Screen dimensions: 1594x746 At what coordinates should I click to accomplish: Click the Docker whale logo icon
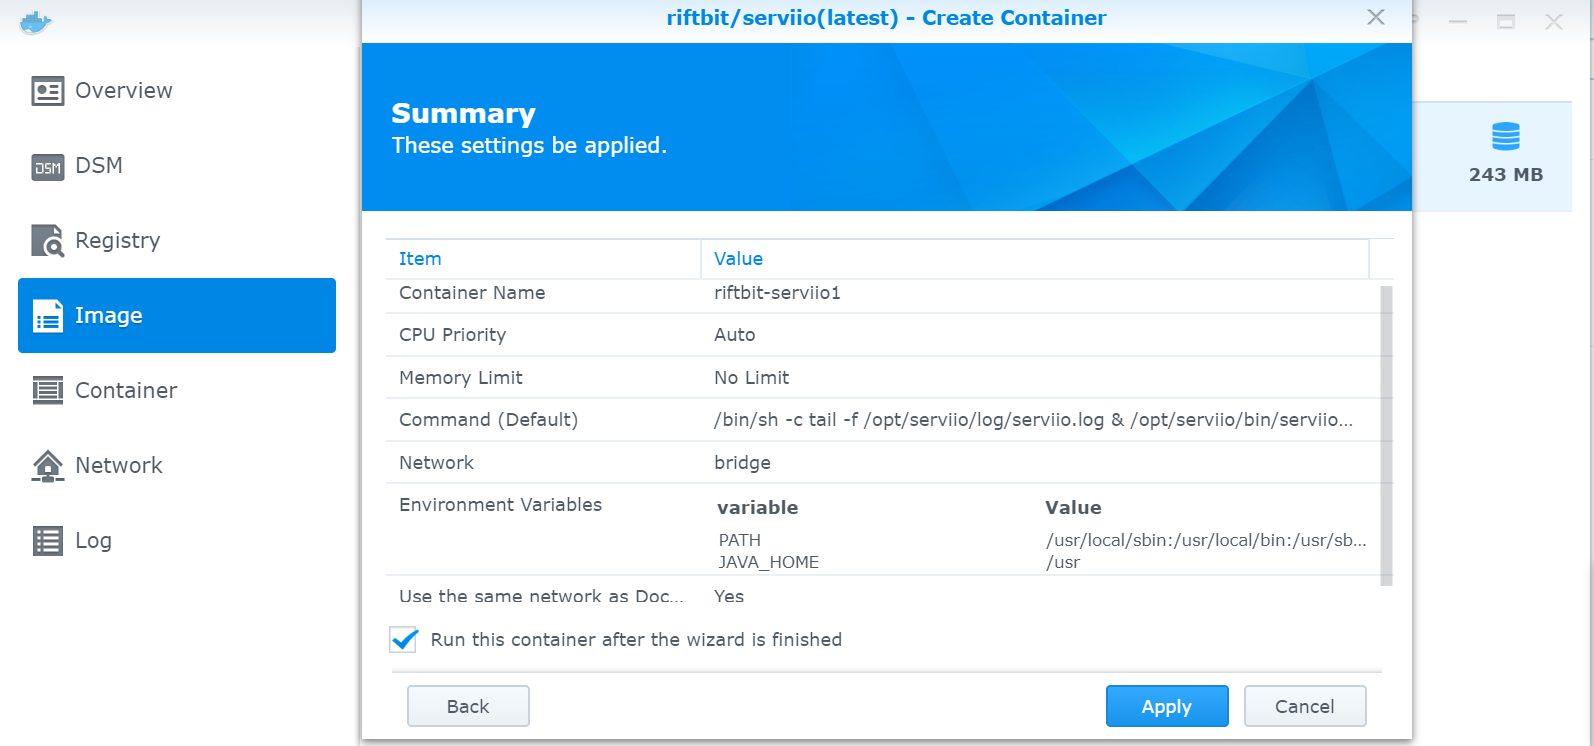pos(35,22)
